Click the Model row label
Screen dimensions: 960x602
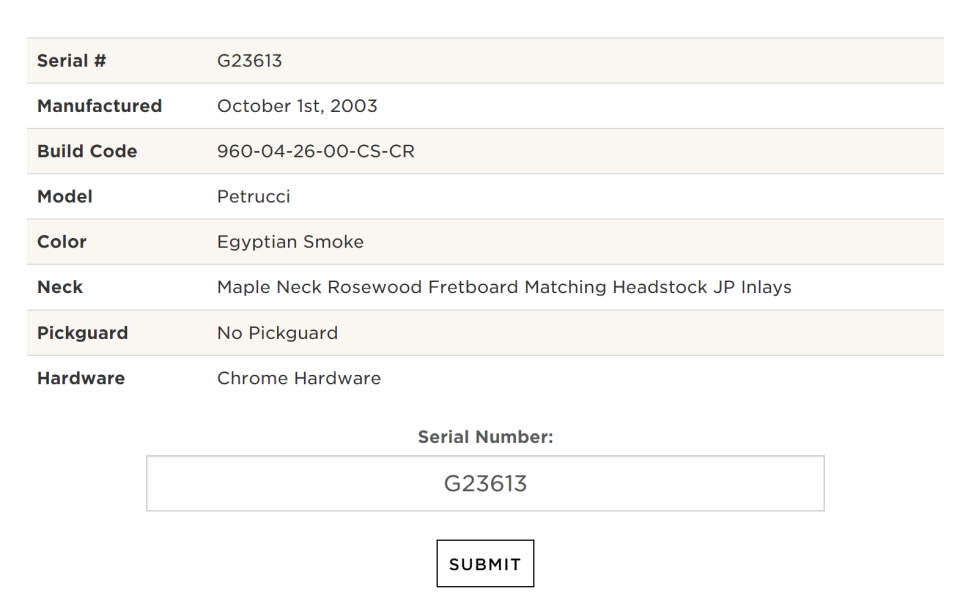65,197
